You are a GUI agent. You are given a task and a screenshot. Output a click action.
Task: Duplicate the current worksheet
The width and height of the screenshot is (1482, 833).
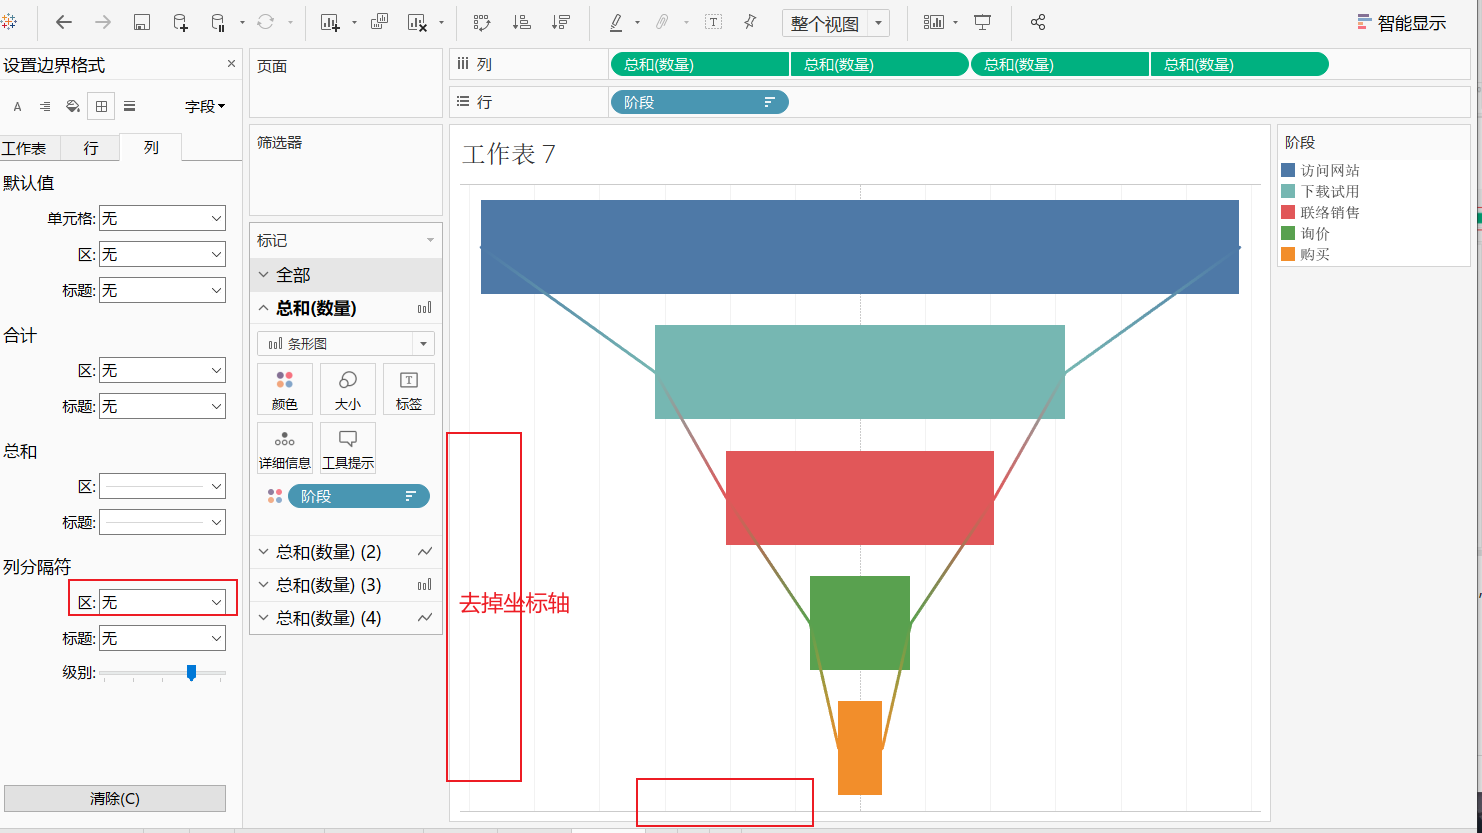(x=380, y=22)
